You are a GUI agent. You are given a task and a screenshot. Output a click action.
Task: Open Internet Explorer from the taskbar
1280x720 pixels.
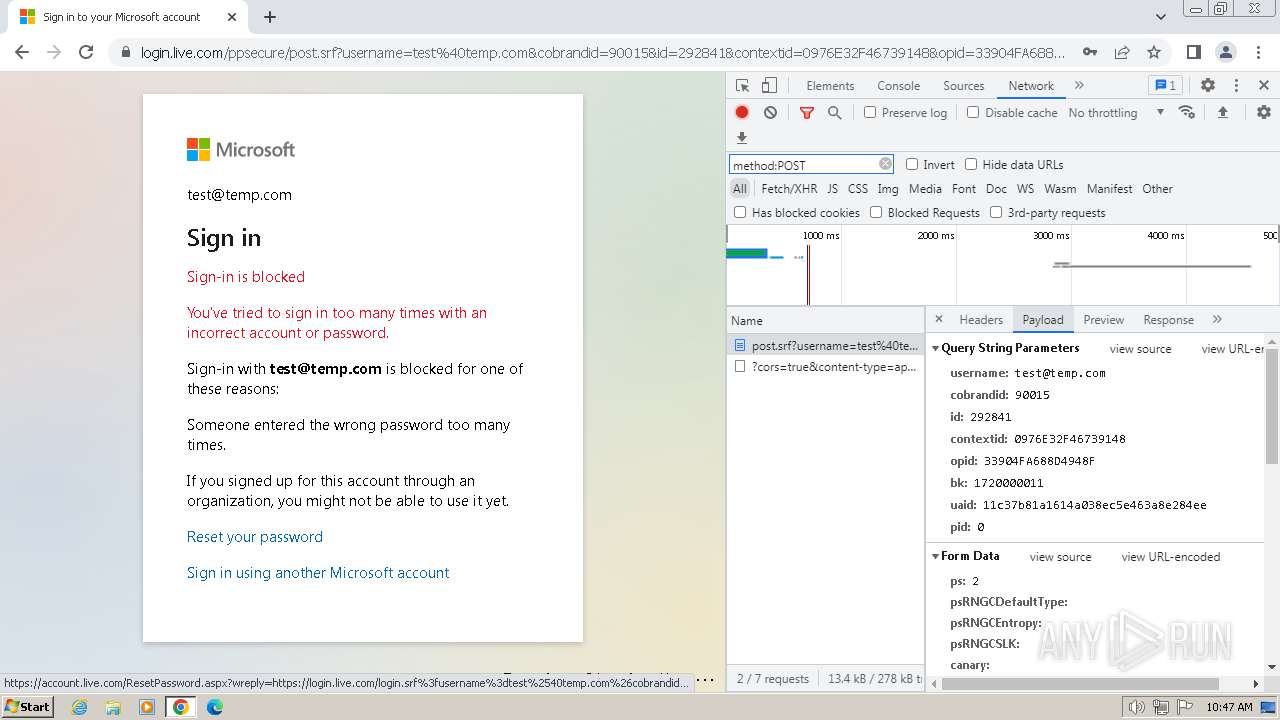[80, 707]
